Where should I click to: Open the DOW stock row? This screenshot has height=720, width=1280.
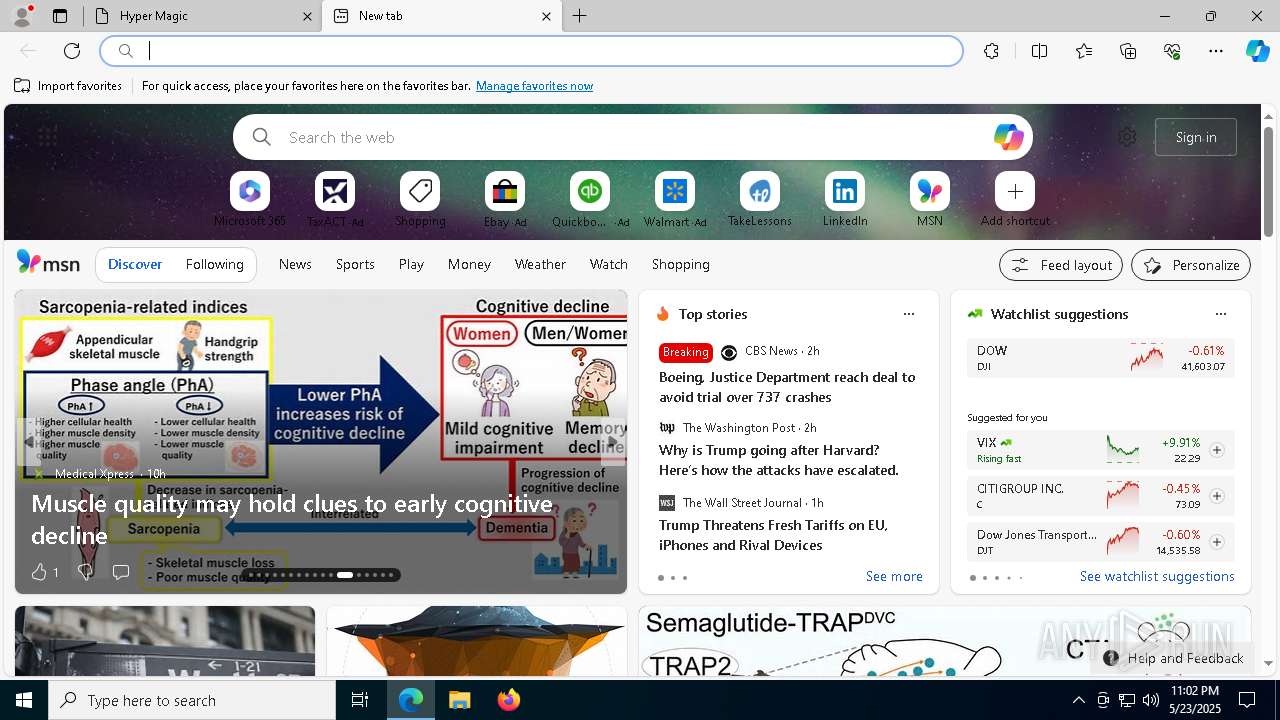[1100, 358]
